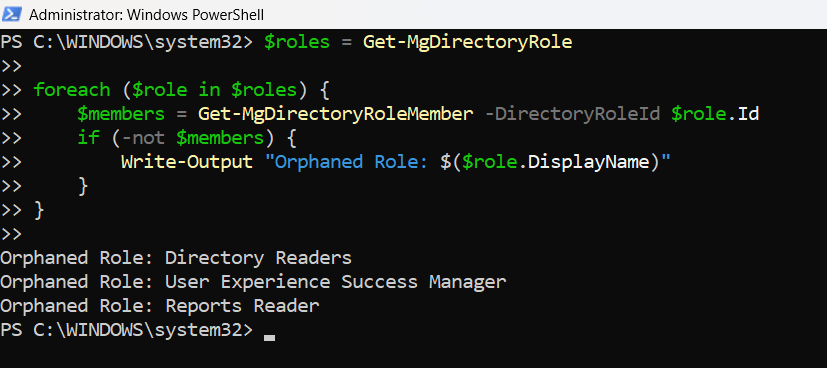The image size is (827, 368).
Task: Click the blinking cursor at final prompt
Action: (270, 338)
